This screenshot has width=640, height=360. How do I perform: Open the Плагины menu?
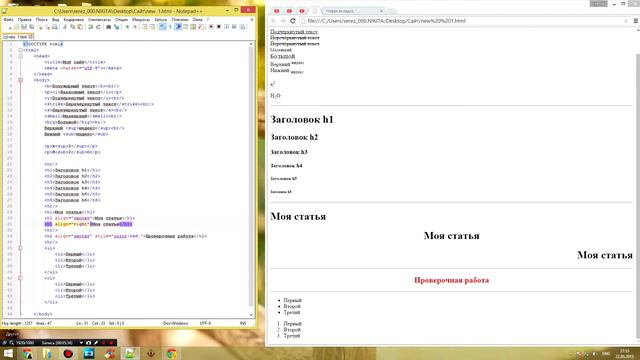[180, 20]
